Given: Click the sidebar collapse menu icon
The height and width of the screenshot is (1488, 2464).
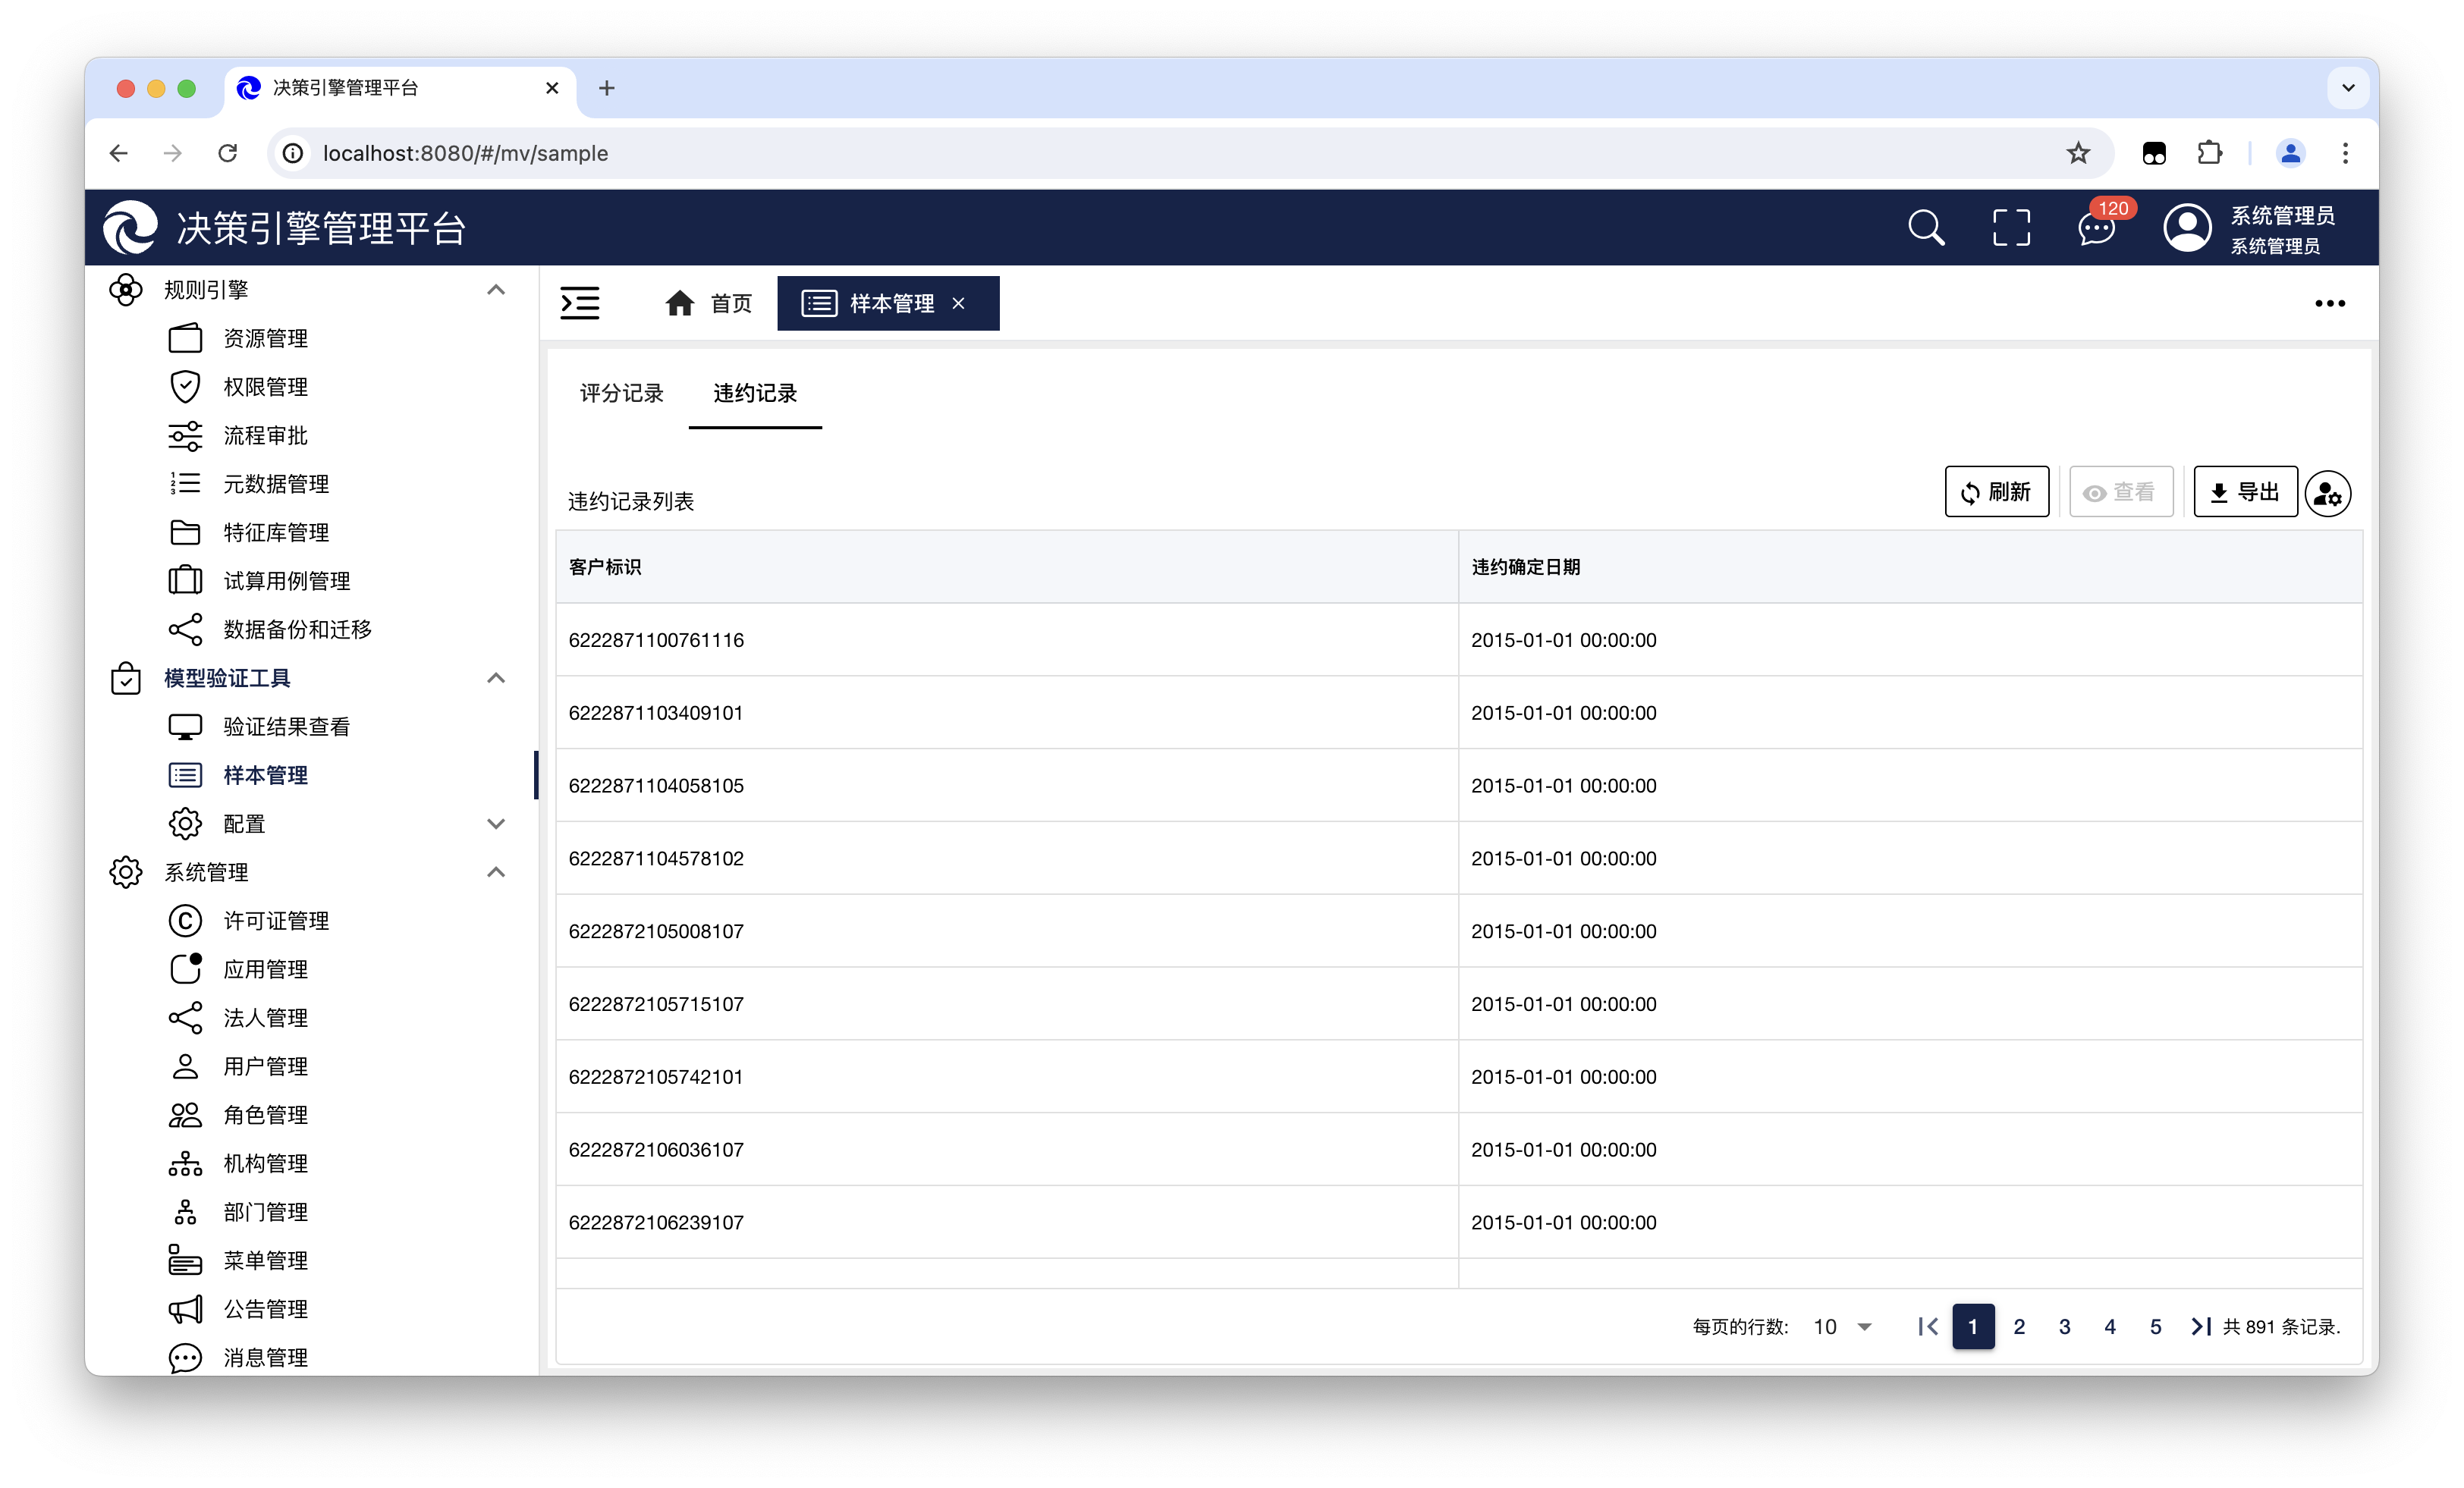Looking at the screenshot, I should pyautogui.click(x=580, y=303).
